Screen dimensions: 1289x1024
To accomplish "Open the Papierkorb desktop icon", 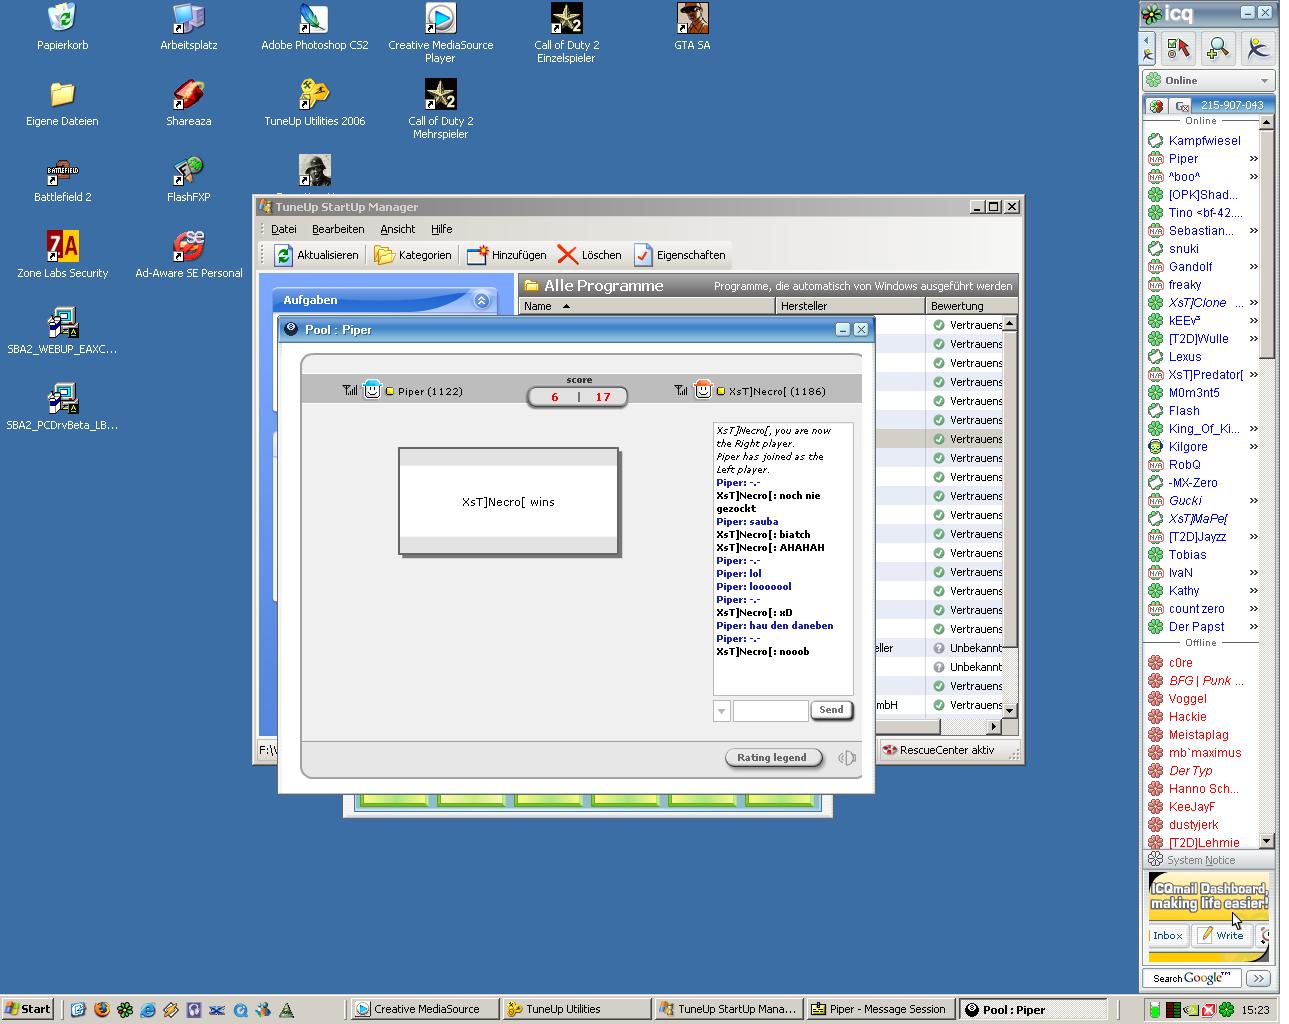I will (62, 28).
